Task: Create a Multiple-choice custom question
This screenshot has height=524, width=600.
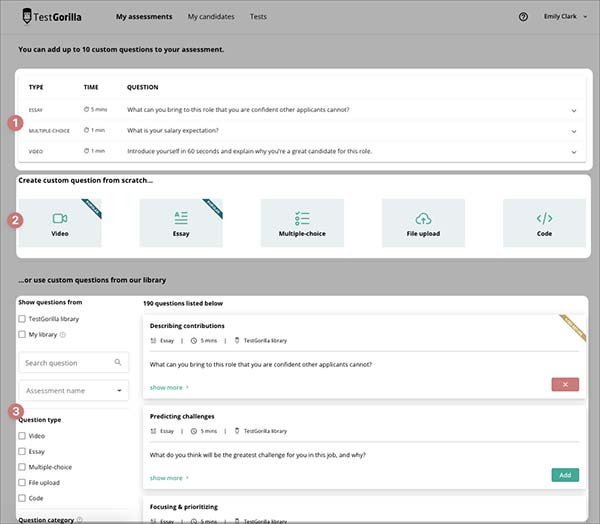Action: point(302,223)
